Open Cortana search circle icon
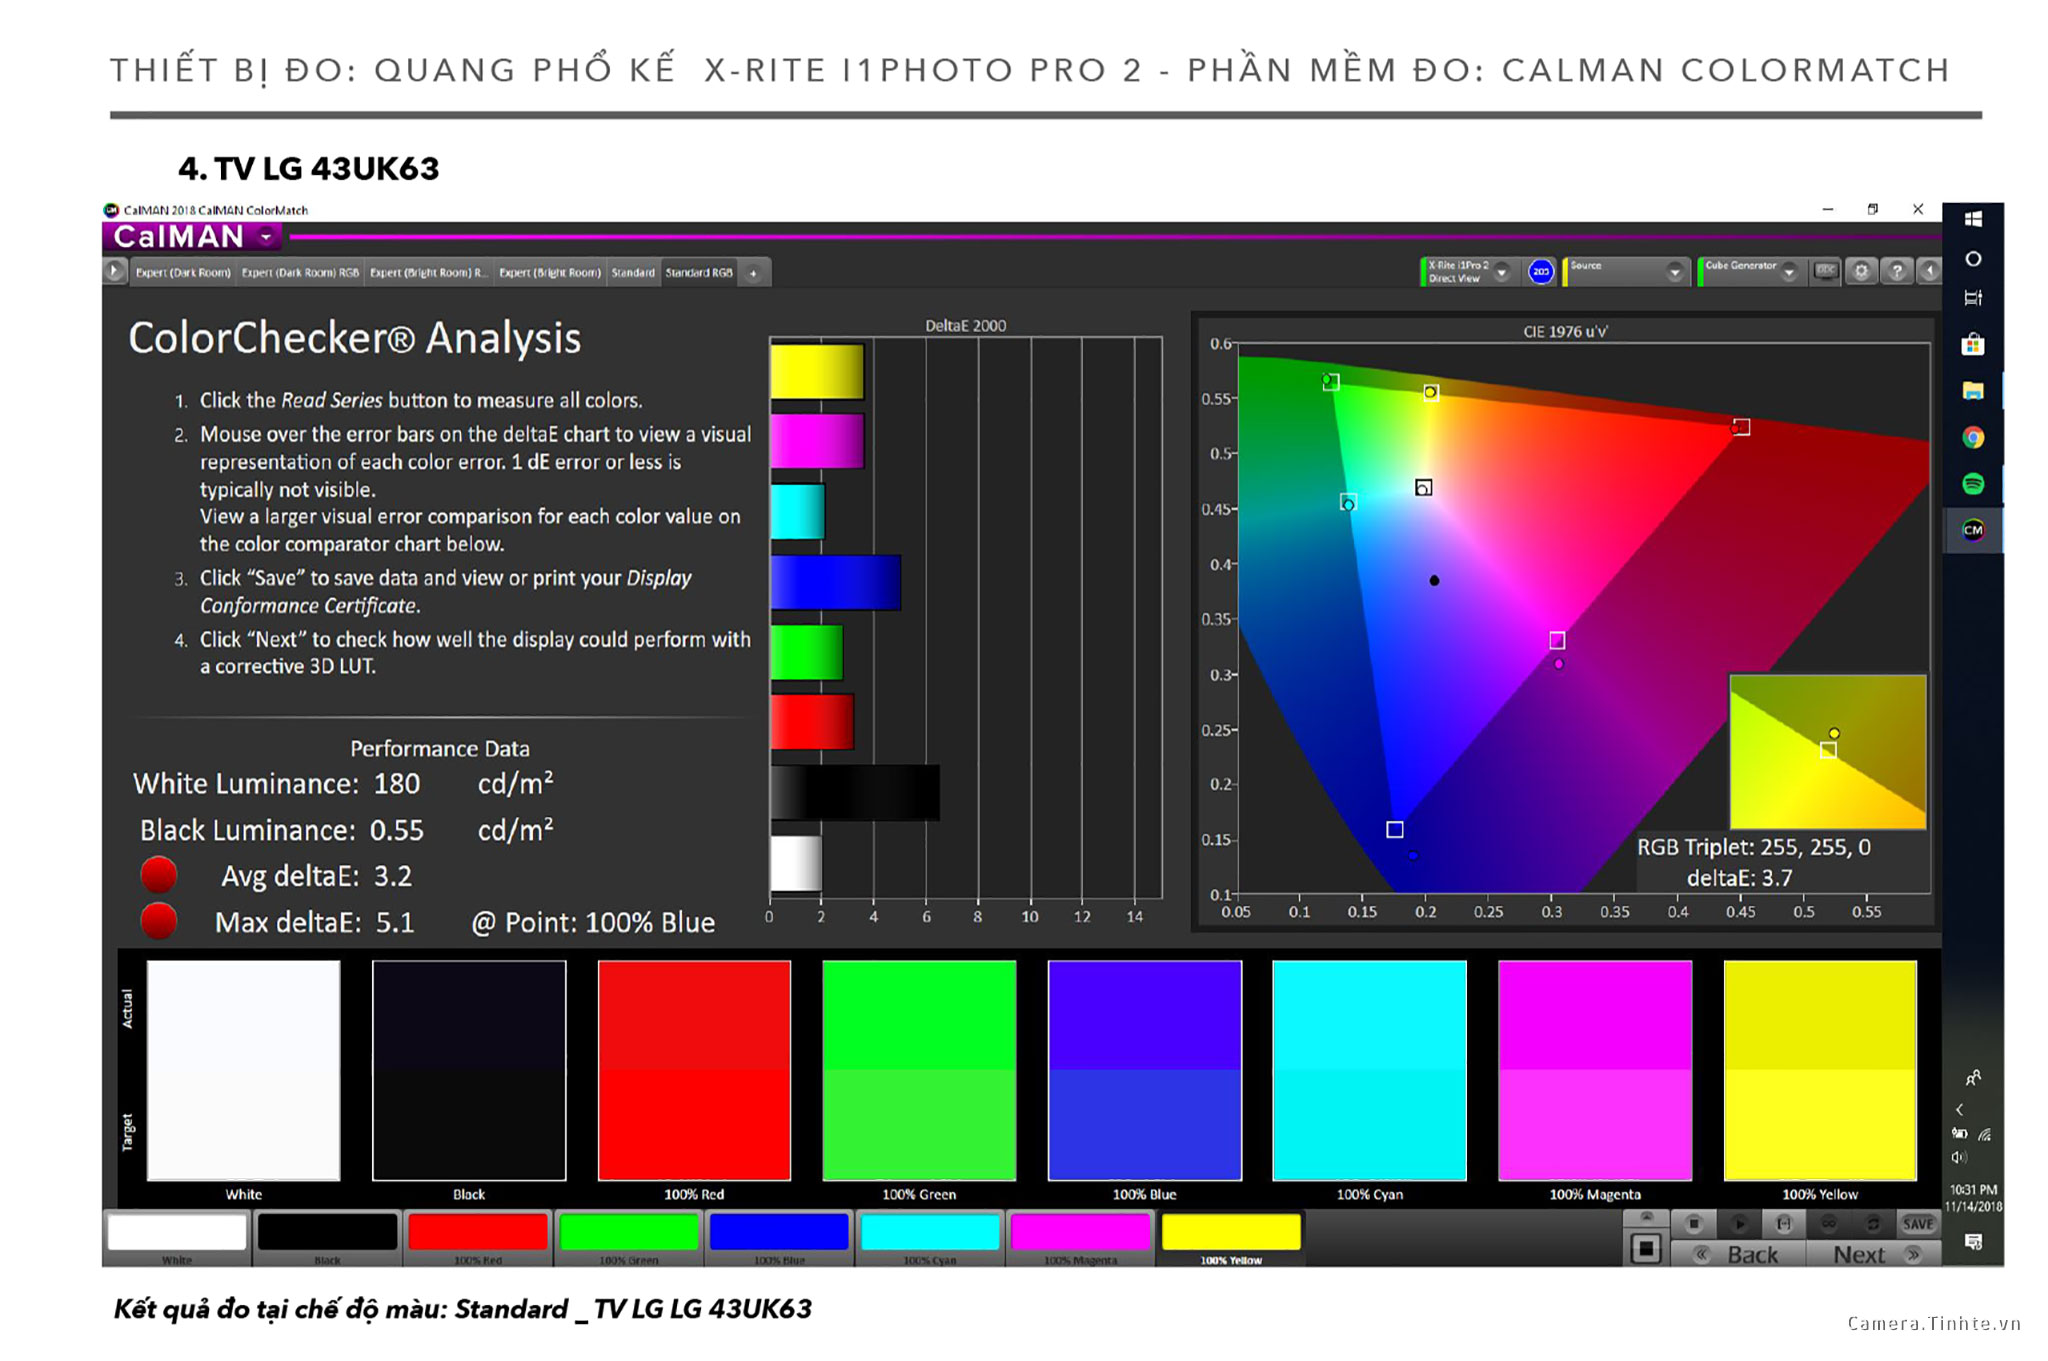The height and width of the screenshot is (1361, 2048). click(x=1973, y=259)
